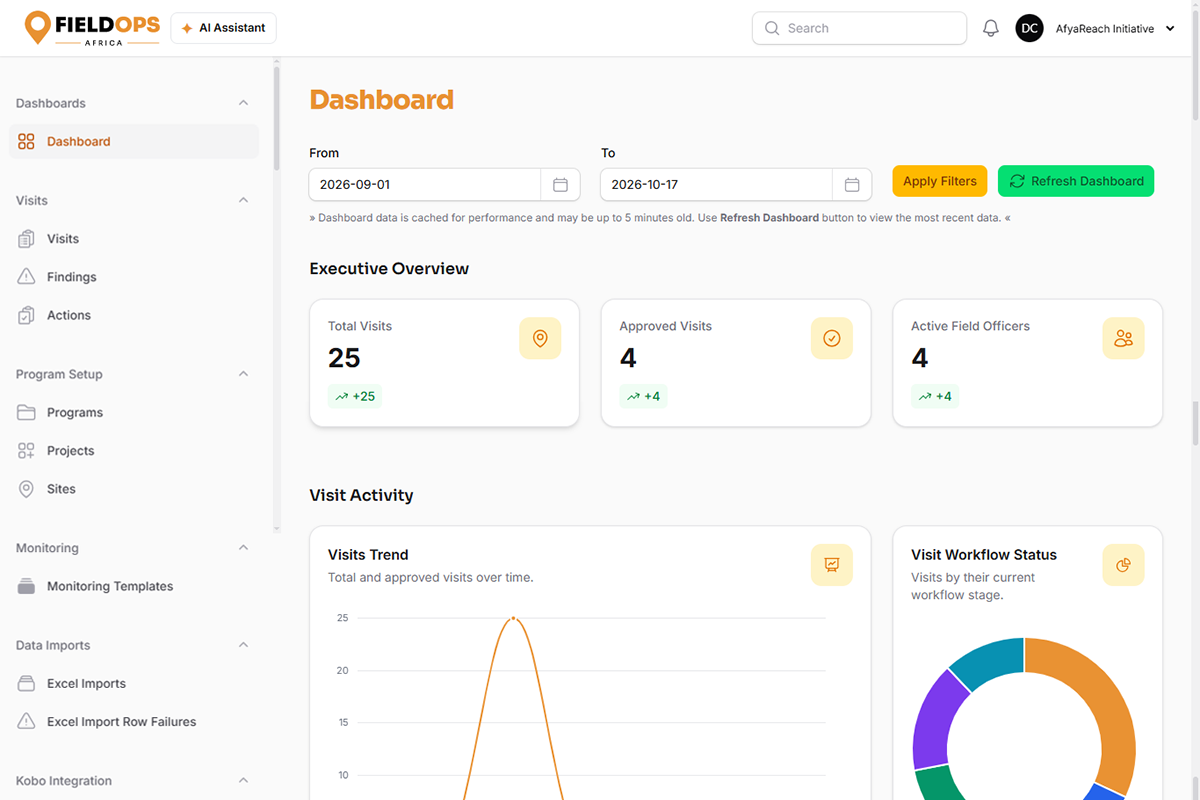
Task: Collapse the Kobo Integration sidebar section
Action: tap(243, 781)
